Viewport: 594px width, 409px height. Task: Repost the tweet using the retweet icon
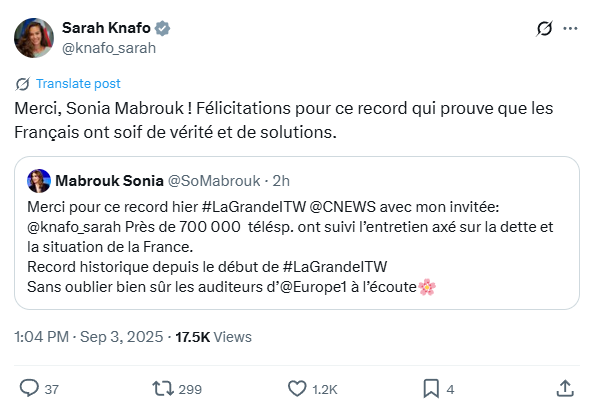[x=163, y=389]
